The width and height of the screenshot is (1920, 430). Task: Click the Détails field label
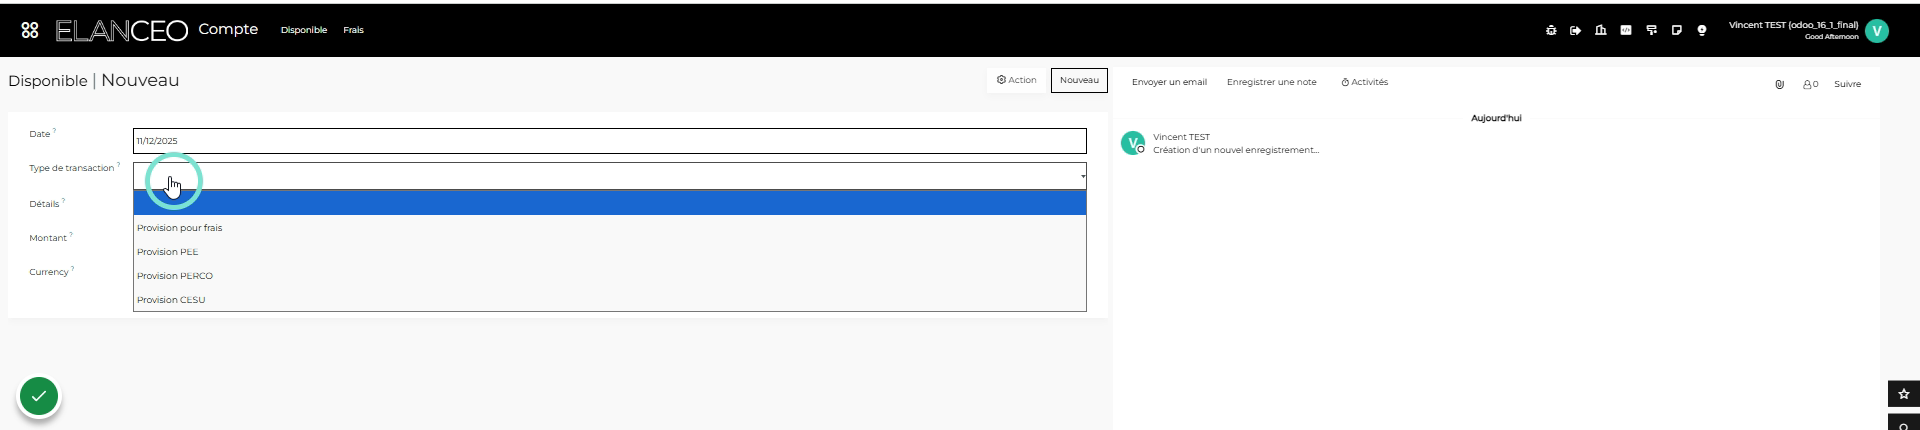click(44, 204)
